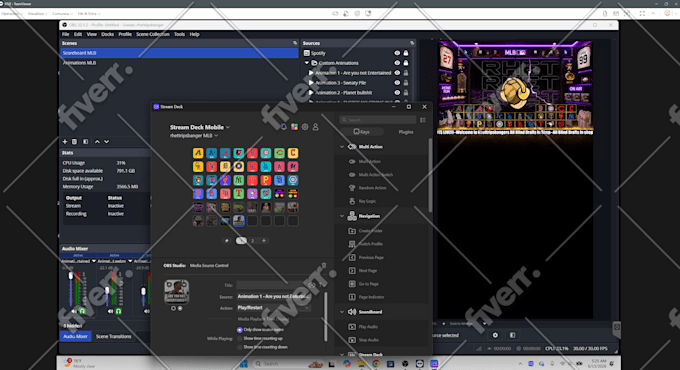Image resolution: width=680 pixels, height=370 pixels.
Task: Hide Animation 1 - Are you not Entertained source
Action: click(x=397, y=73)
